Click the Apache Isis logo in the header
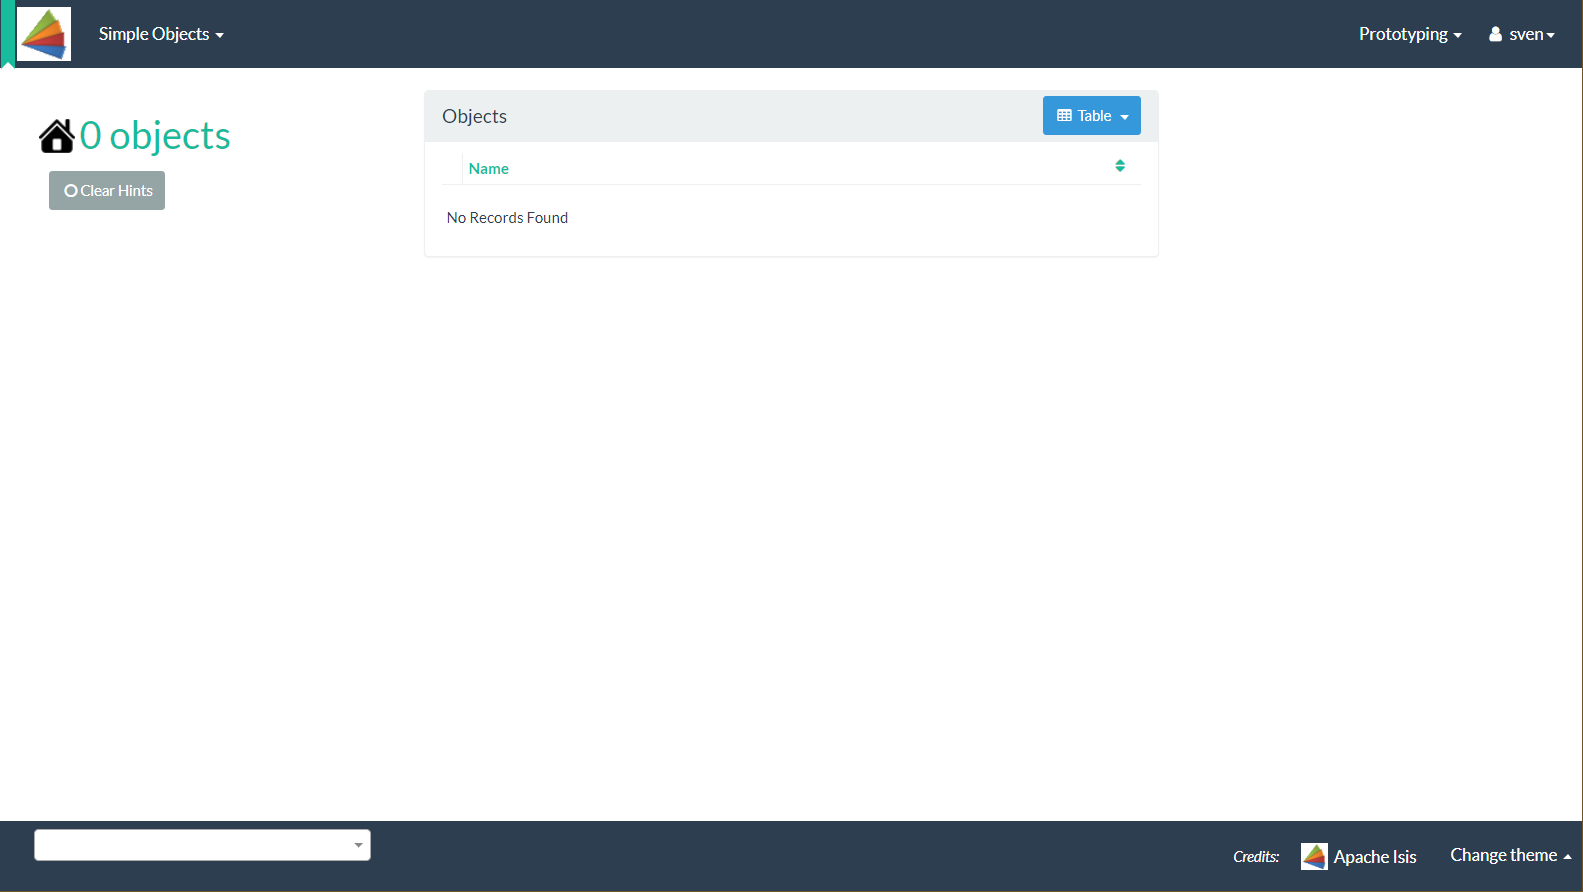The image size is (1583, 892). 44,34
